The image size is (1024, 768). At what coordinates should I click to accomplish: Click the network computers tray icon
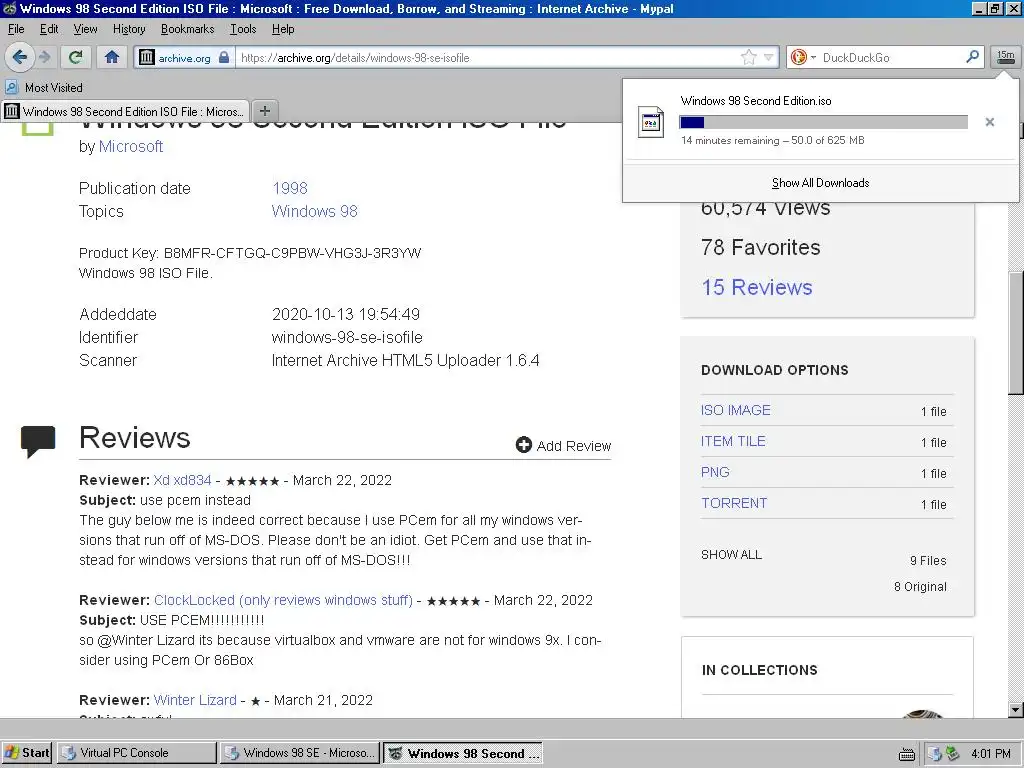point(935,754)
